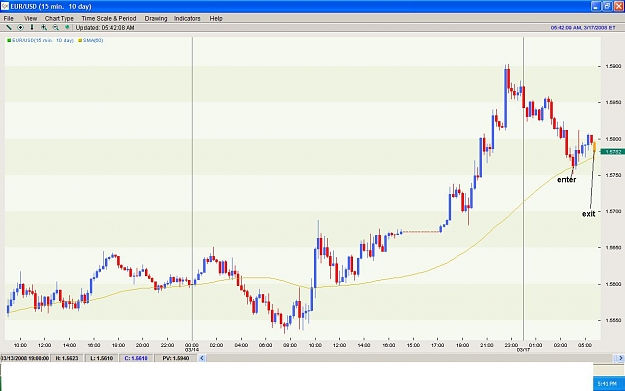
Task: Close the EUR/USD chart window
Action: pos(619,6)
